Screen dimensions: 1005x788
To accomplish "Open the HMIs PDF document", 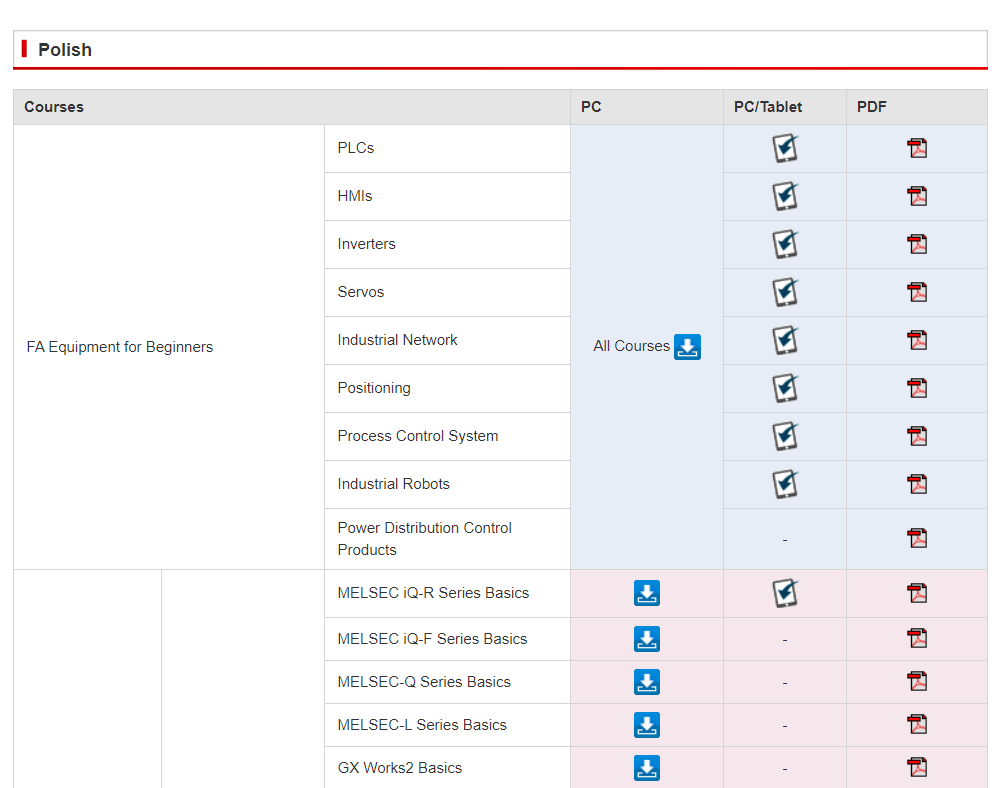I will (x=917, y=197).
